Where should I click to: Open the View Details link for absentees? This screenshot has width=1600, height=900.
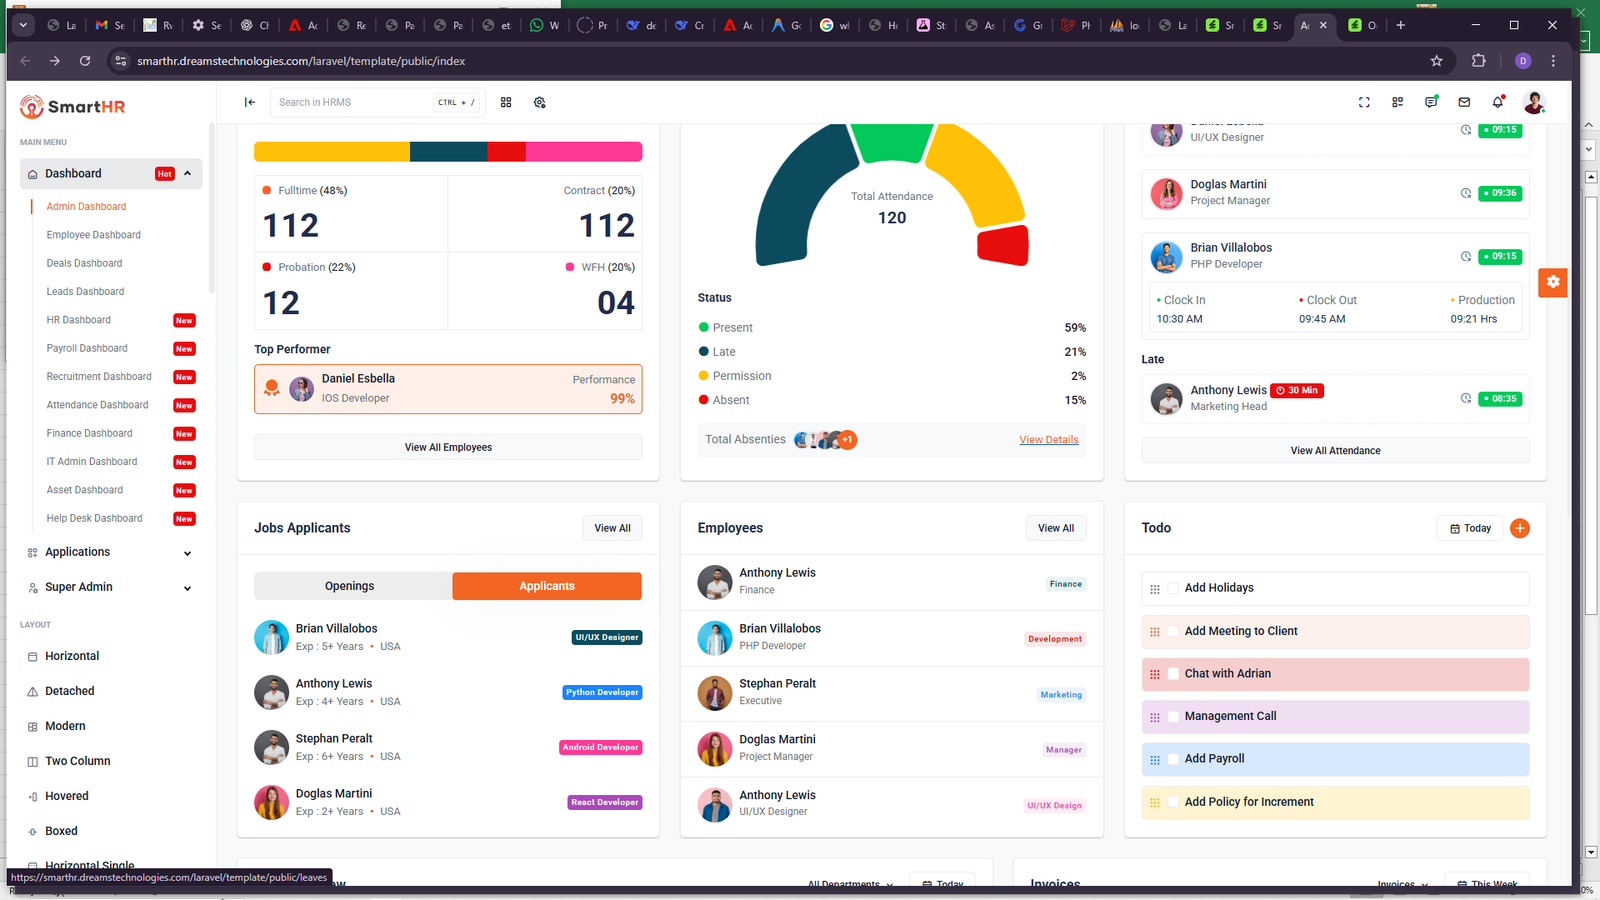click(x=1048, y=440)
